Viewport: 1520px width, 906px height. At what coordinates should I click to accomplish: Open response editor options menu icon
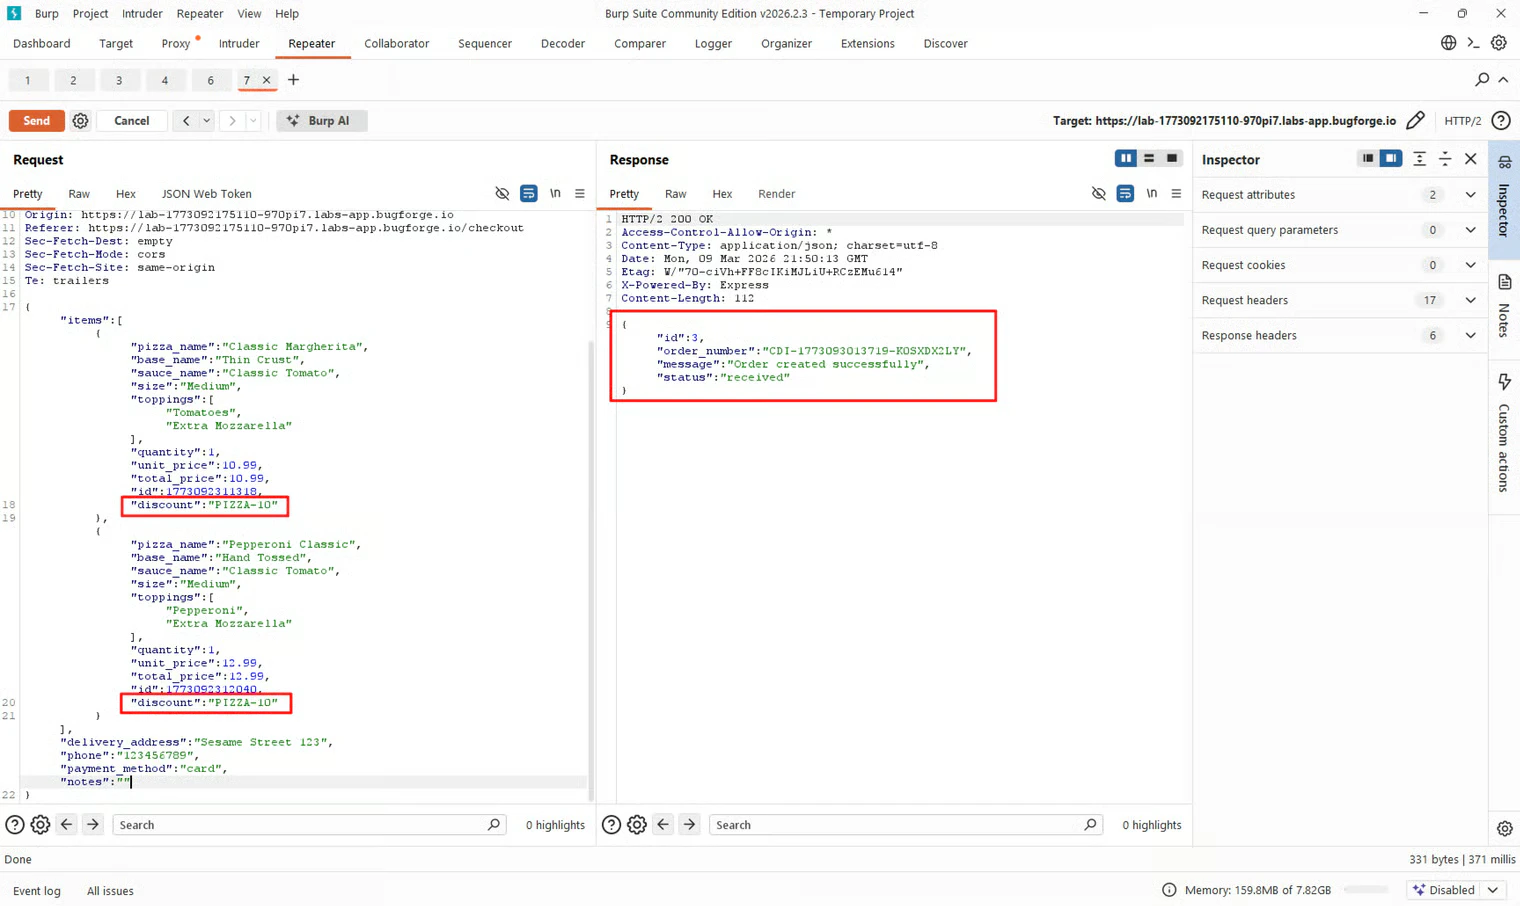[x=1176, y=194]
